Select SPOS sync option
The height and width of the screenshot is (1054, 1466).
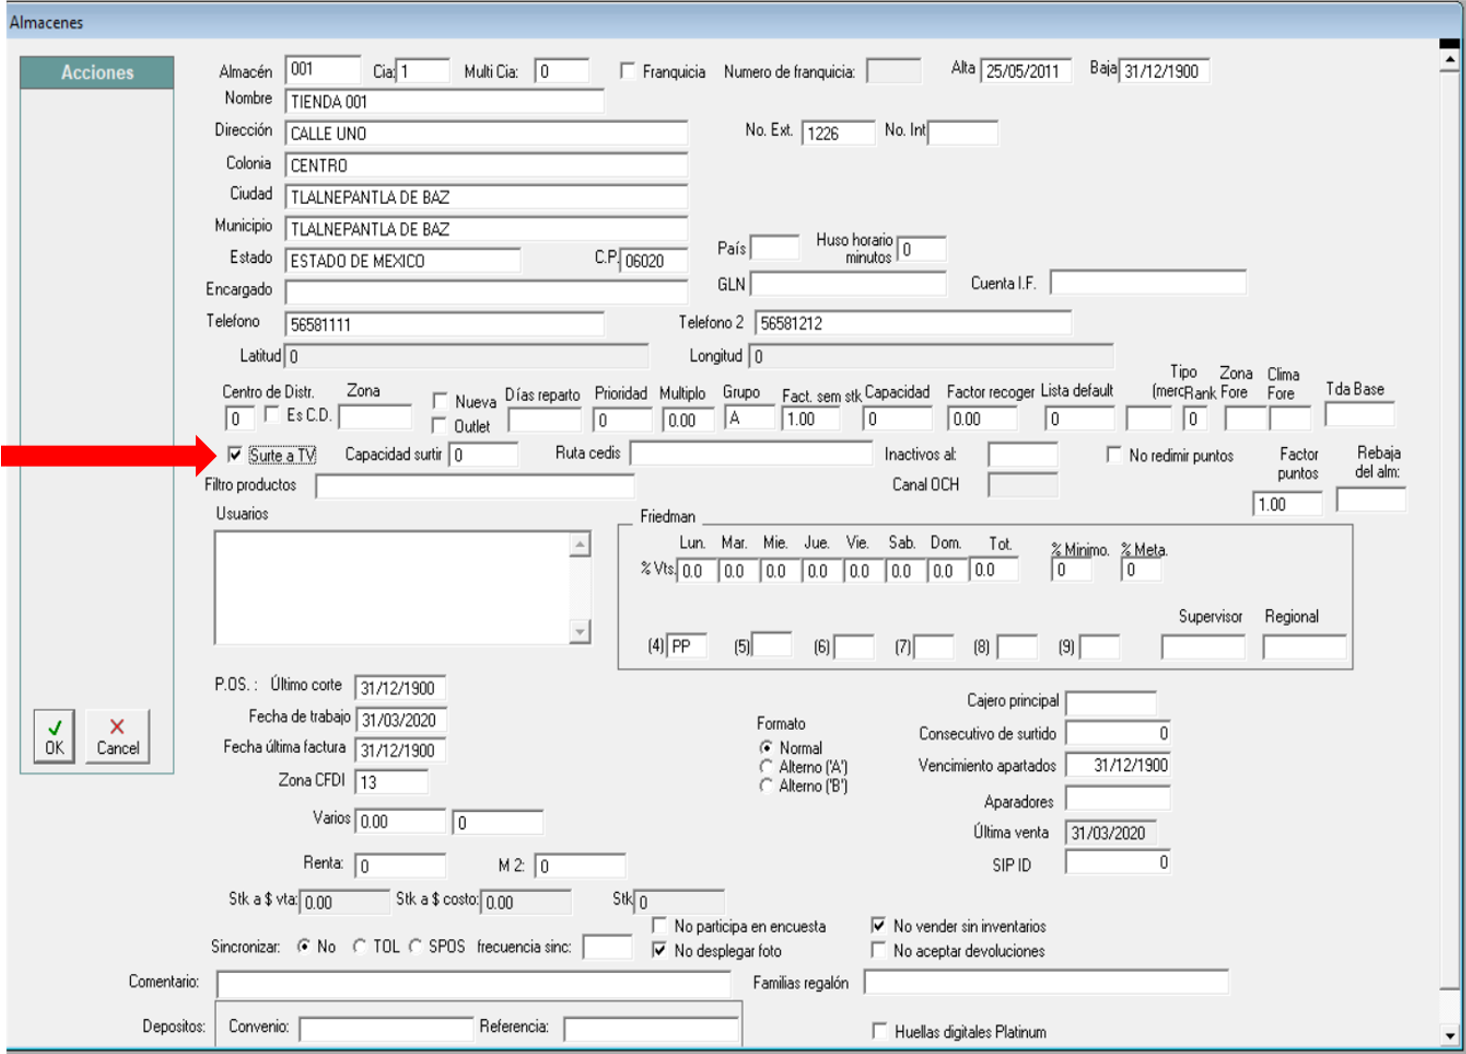[x=416, y=946]
